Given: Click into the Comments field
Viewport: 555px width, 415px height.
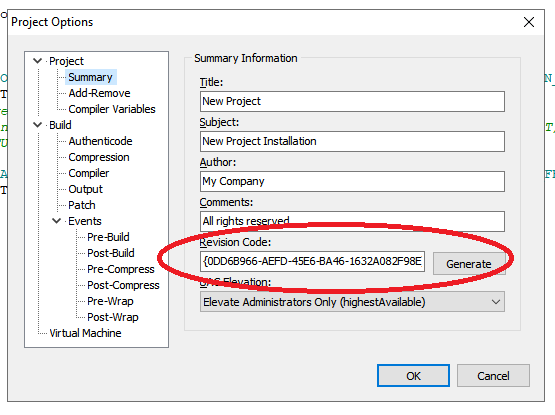Looking at the screenshot, I should [x=352, y=221].
